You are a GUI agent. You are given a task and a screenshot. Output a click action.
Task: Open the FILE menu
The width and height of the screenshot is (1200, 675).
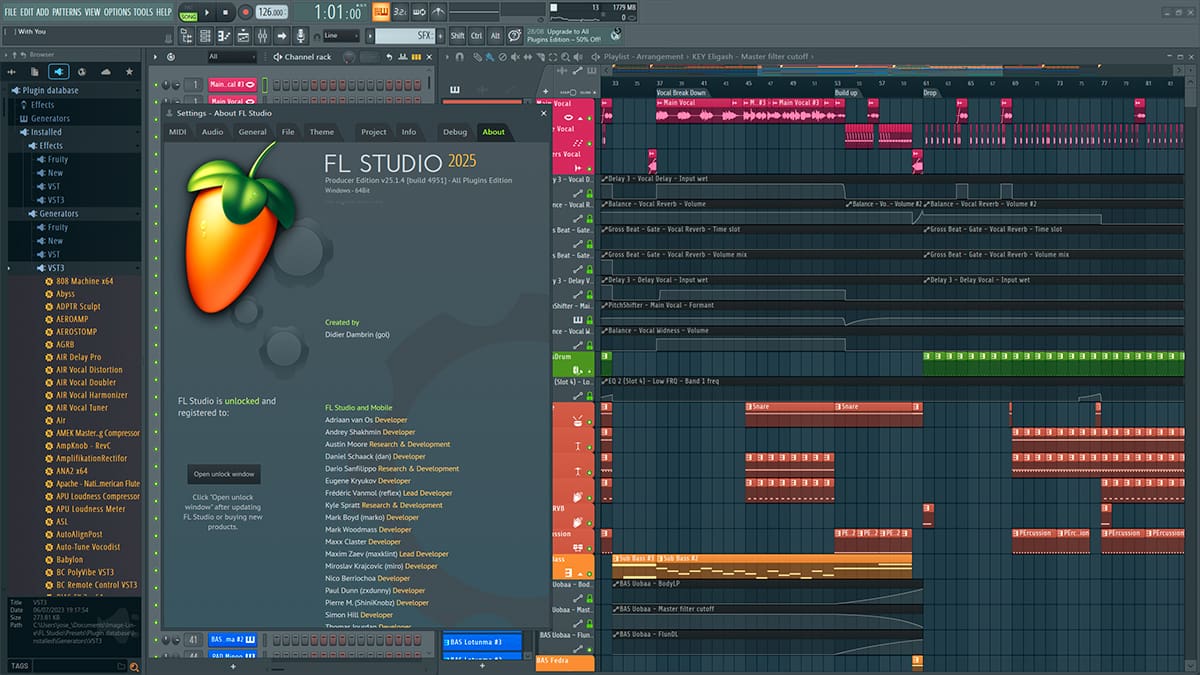tap(11, 12)
